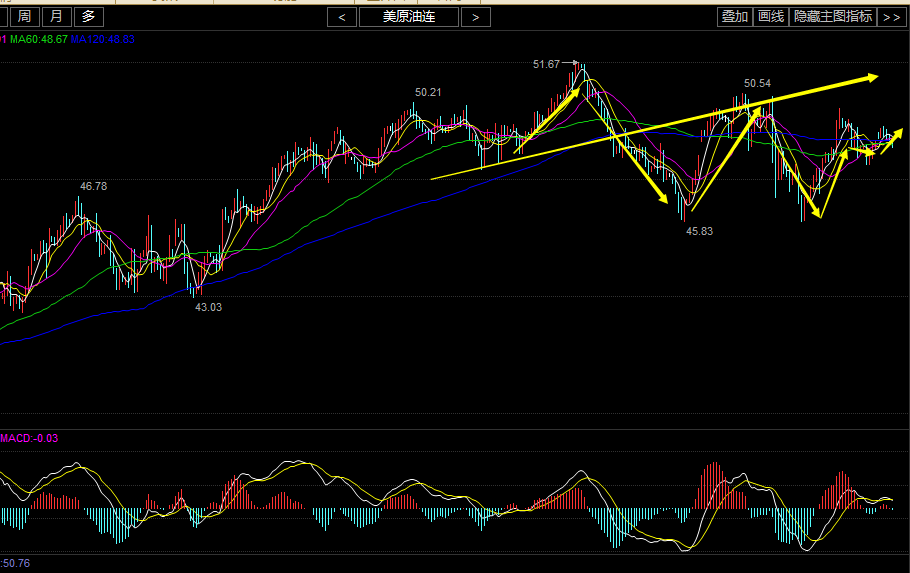Go to previous instrument with < arrow
The image size is (910, 573).
point(342,17)
